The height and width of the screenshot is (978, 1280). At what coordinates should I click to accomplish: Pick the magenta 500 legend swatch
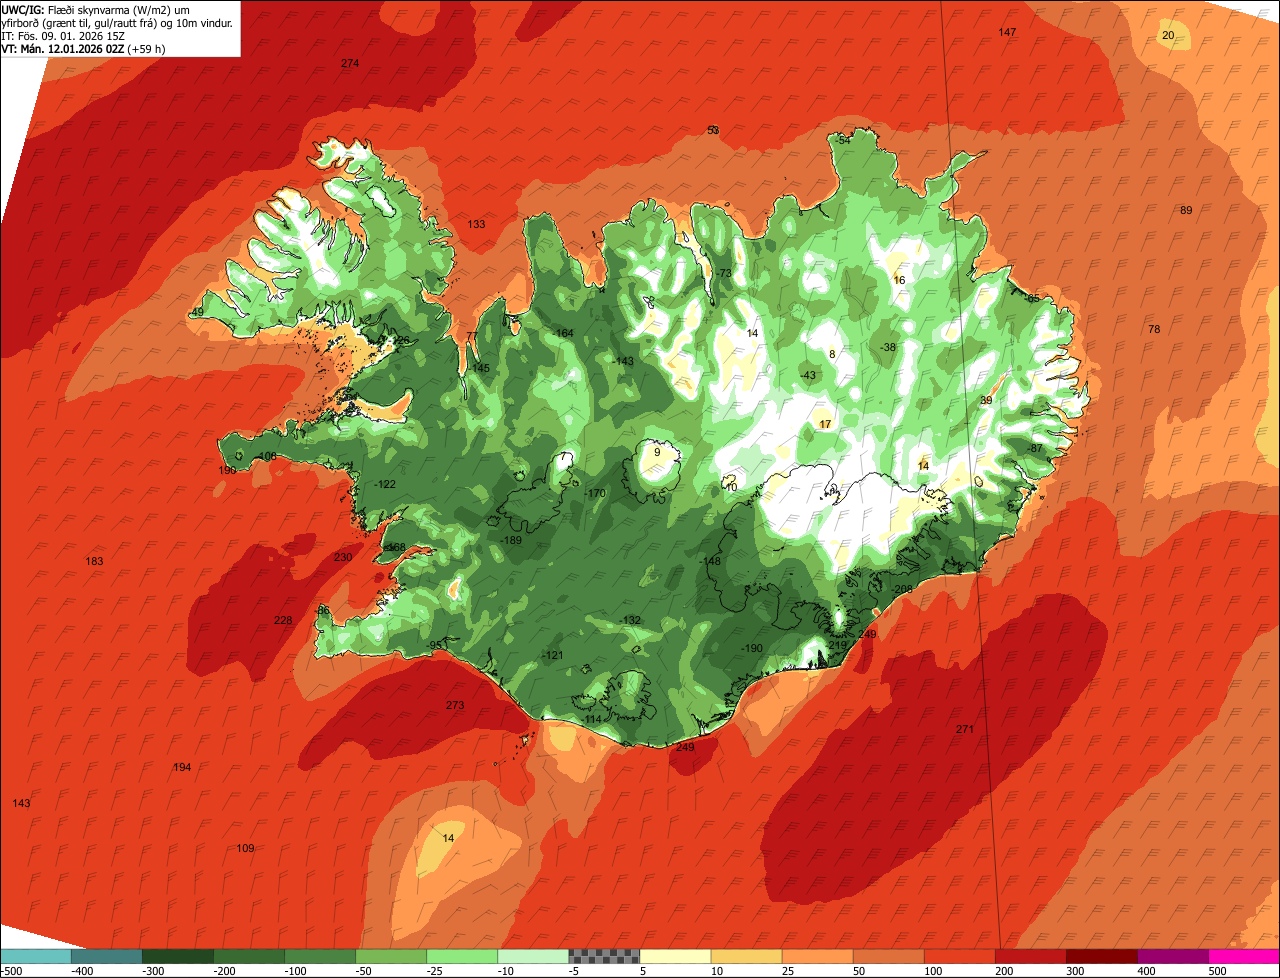pos(1244,956)
